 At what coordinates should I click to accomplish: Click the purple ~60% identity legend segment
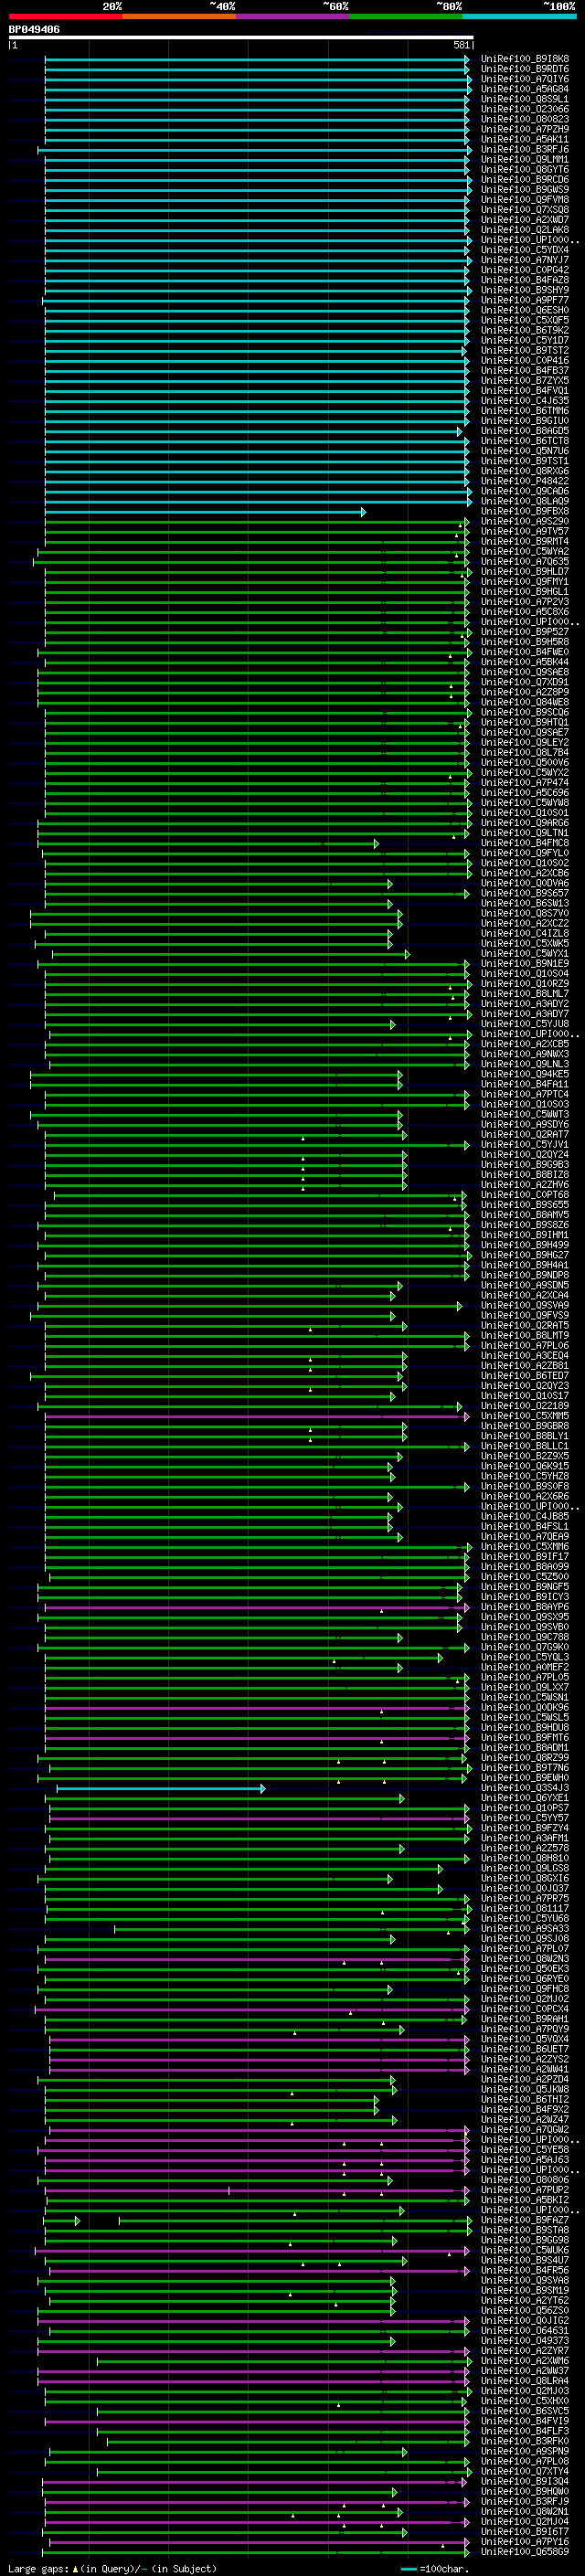[293, 16]
